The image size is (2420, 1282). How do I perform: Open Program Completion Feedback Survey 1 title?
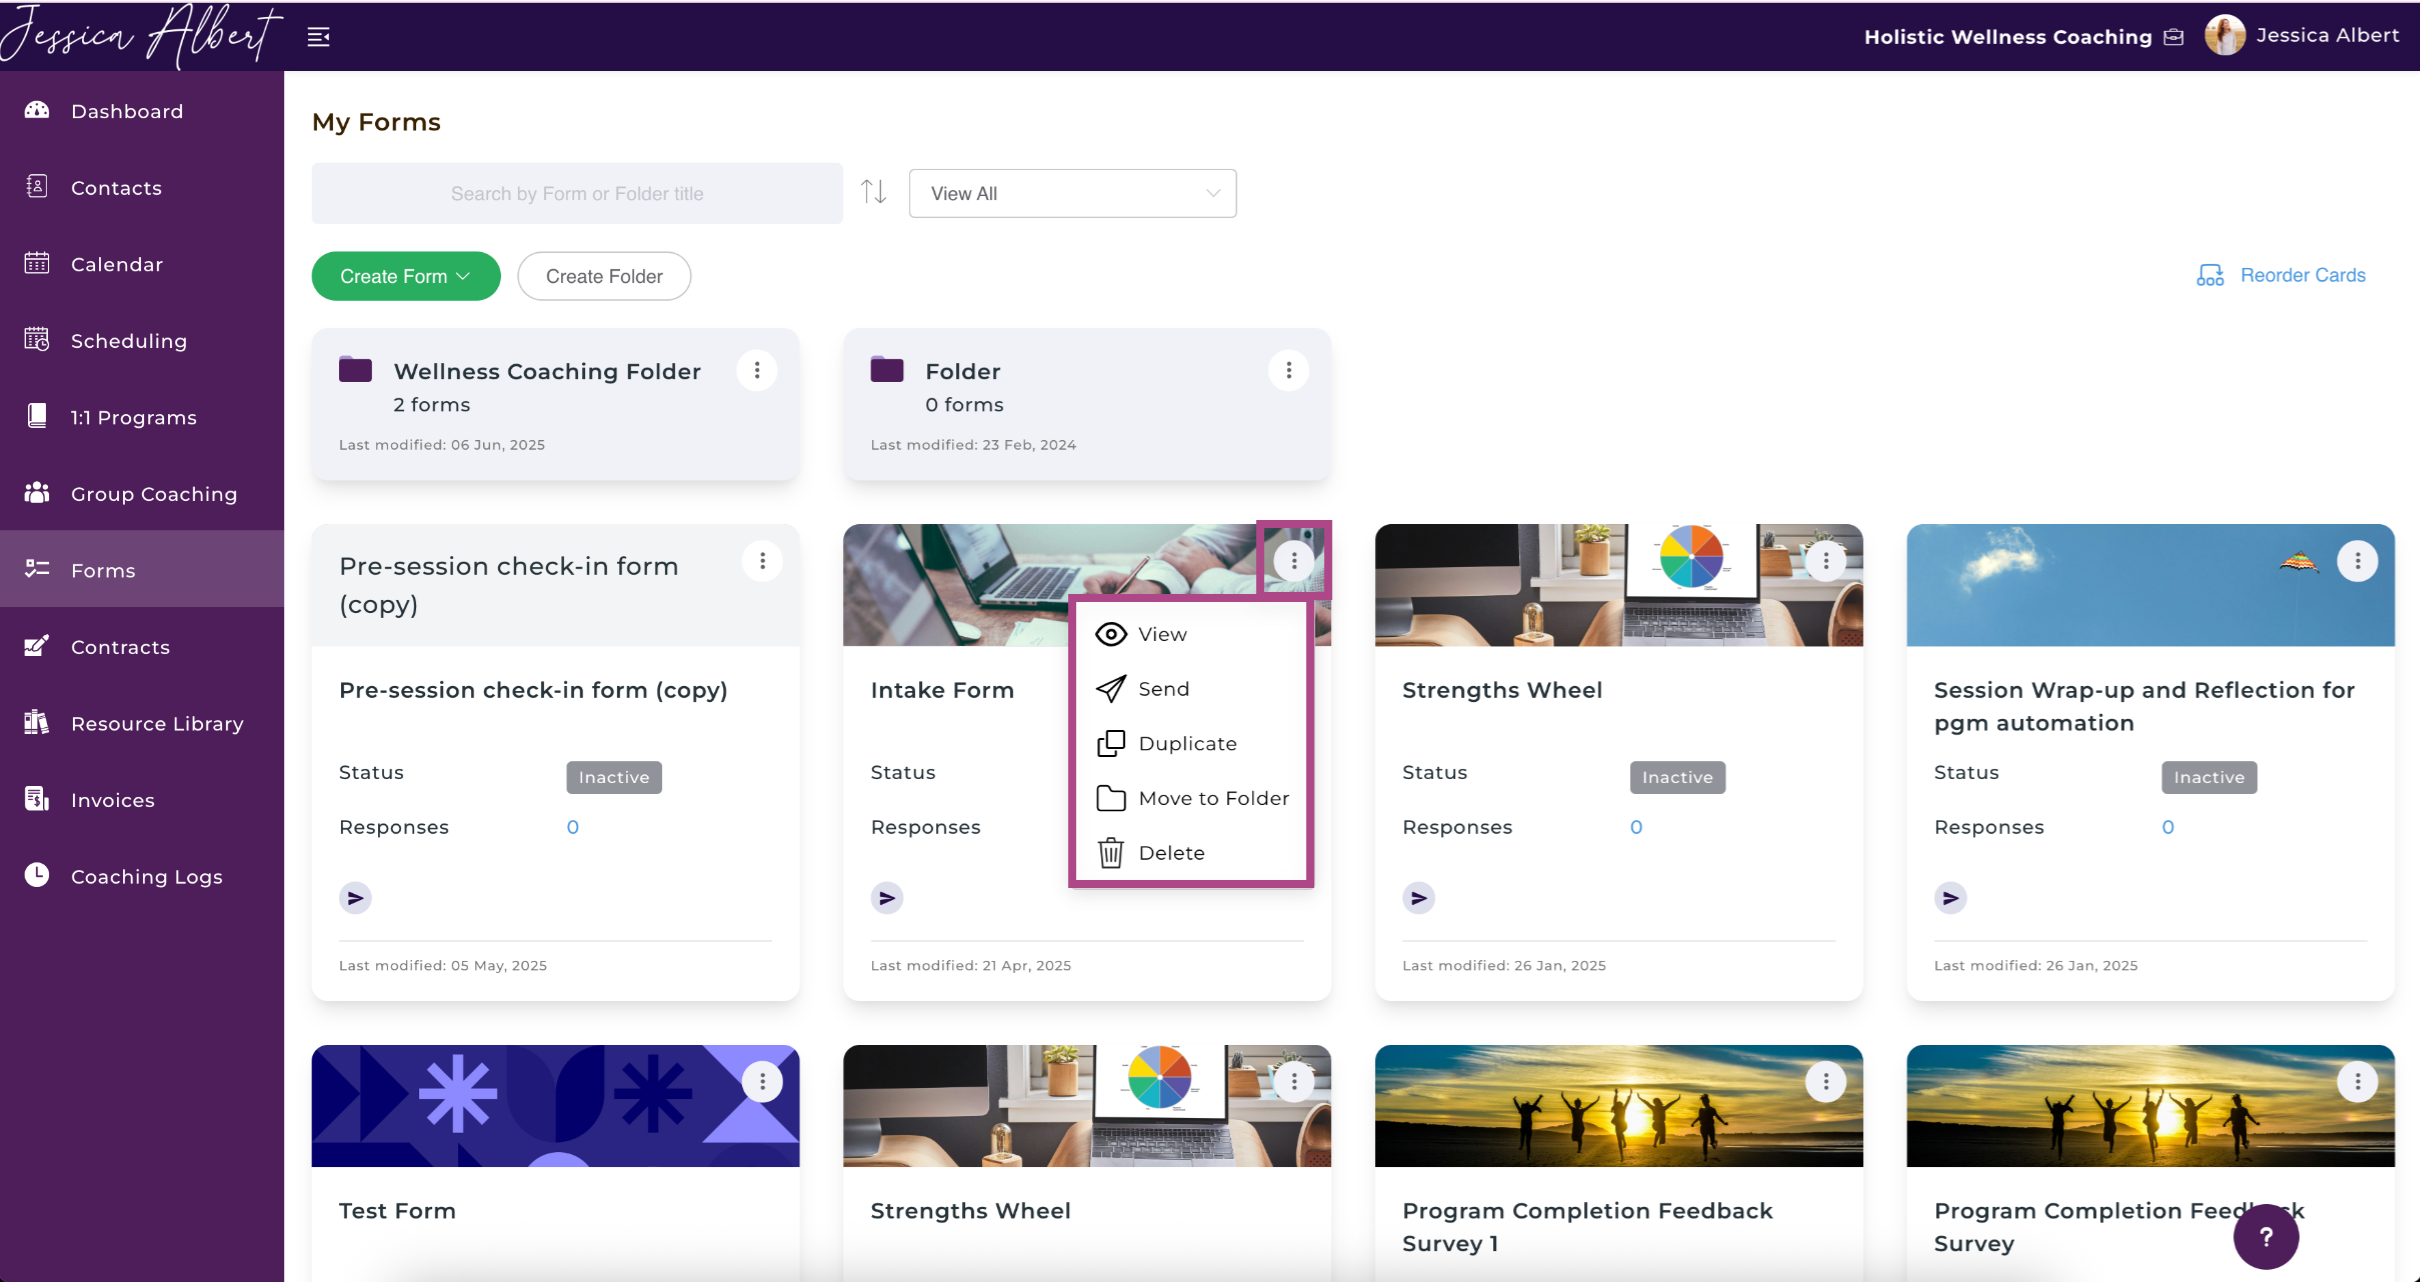(x=1587, y=1227)
